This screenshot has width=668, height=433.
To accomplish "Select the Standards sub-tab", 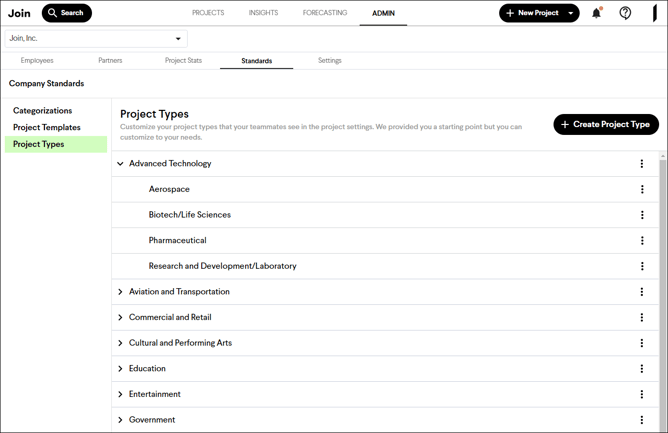I will 256,61.
